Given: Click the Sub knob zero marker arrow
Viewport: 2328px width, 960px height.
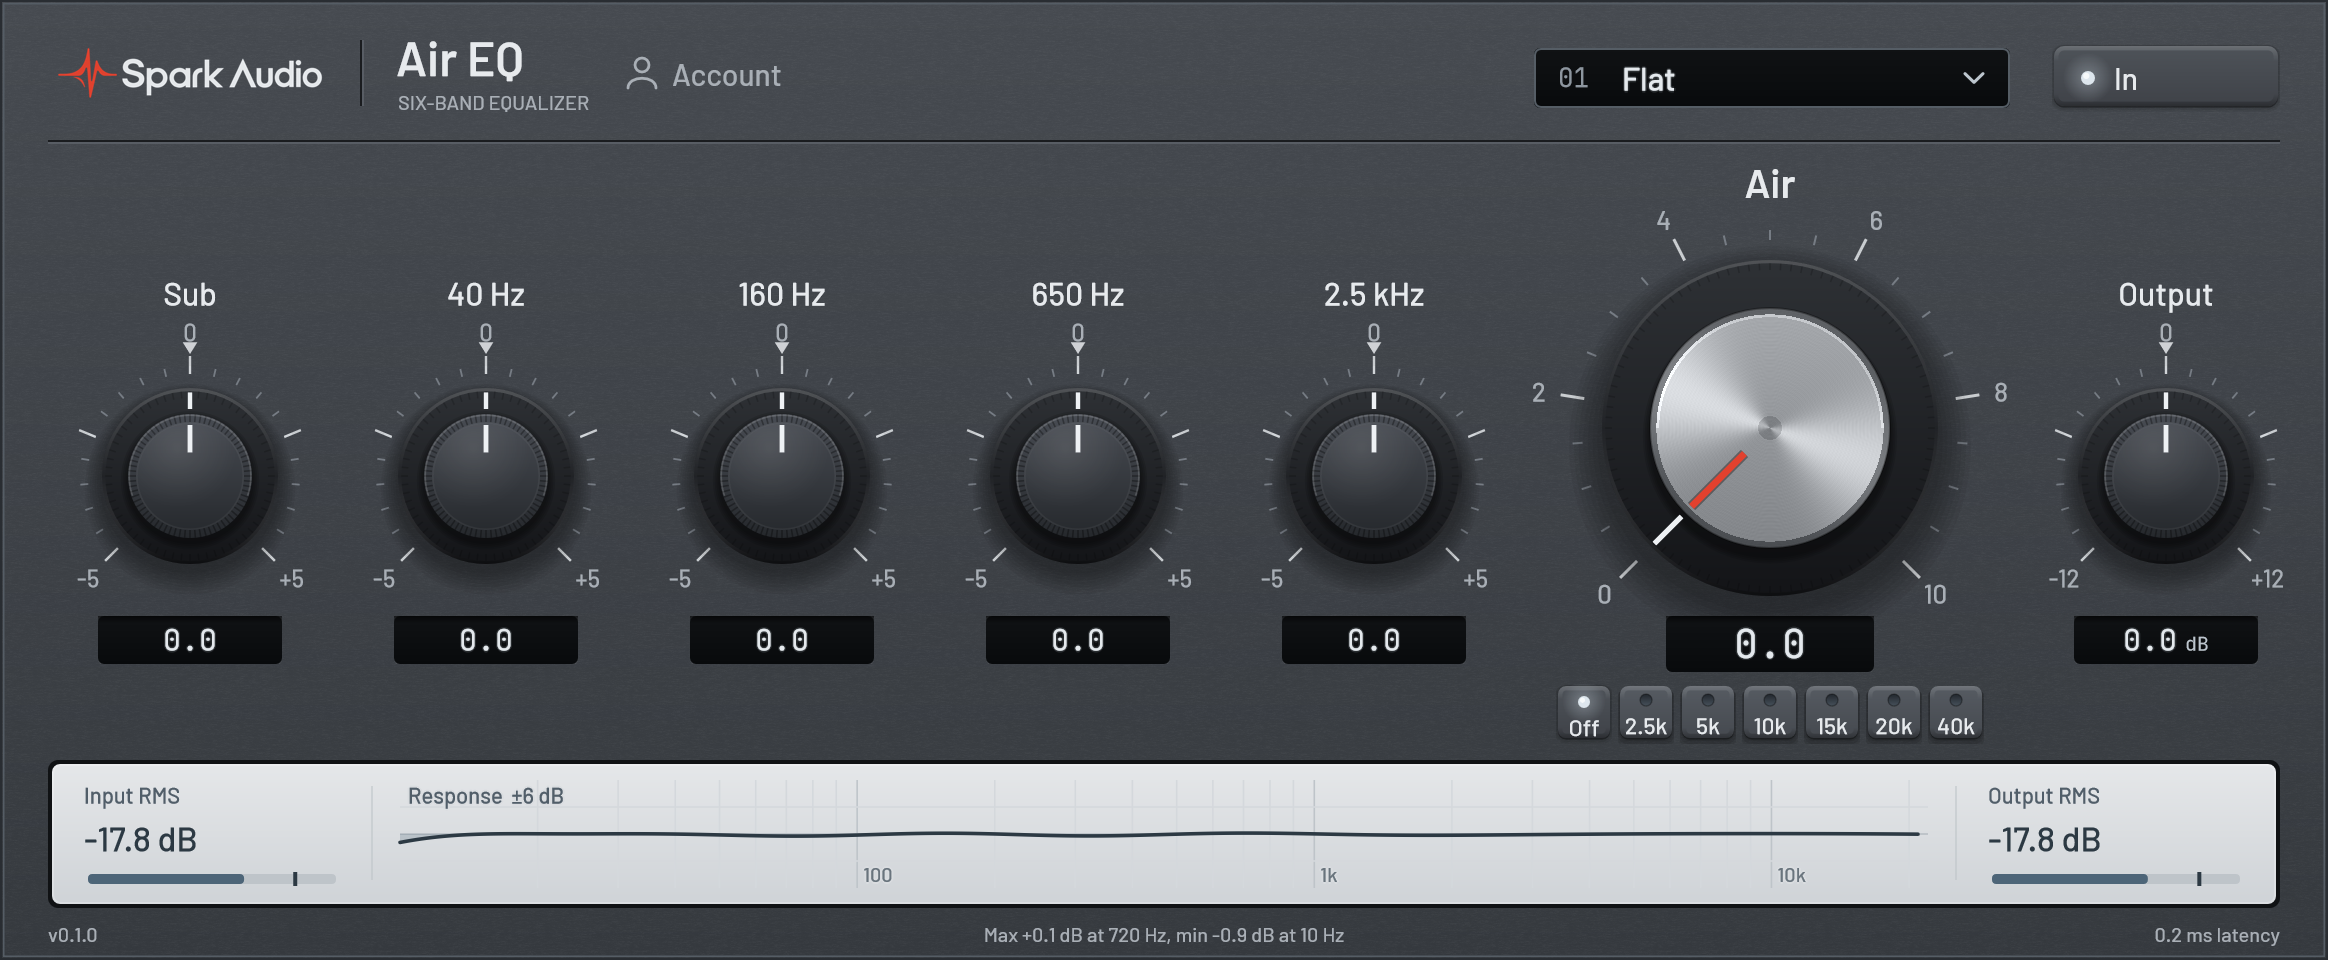Looking at the screenshot, I should pyautogui.click(x=190, y=347).
